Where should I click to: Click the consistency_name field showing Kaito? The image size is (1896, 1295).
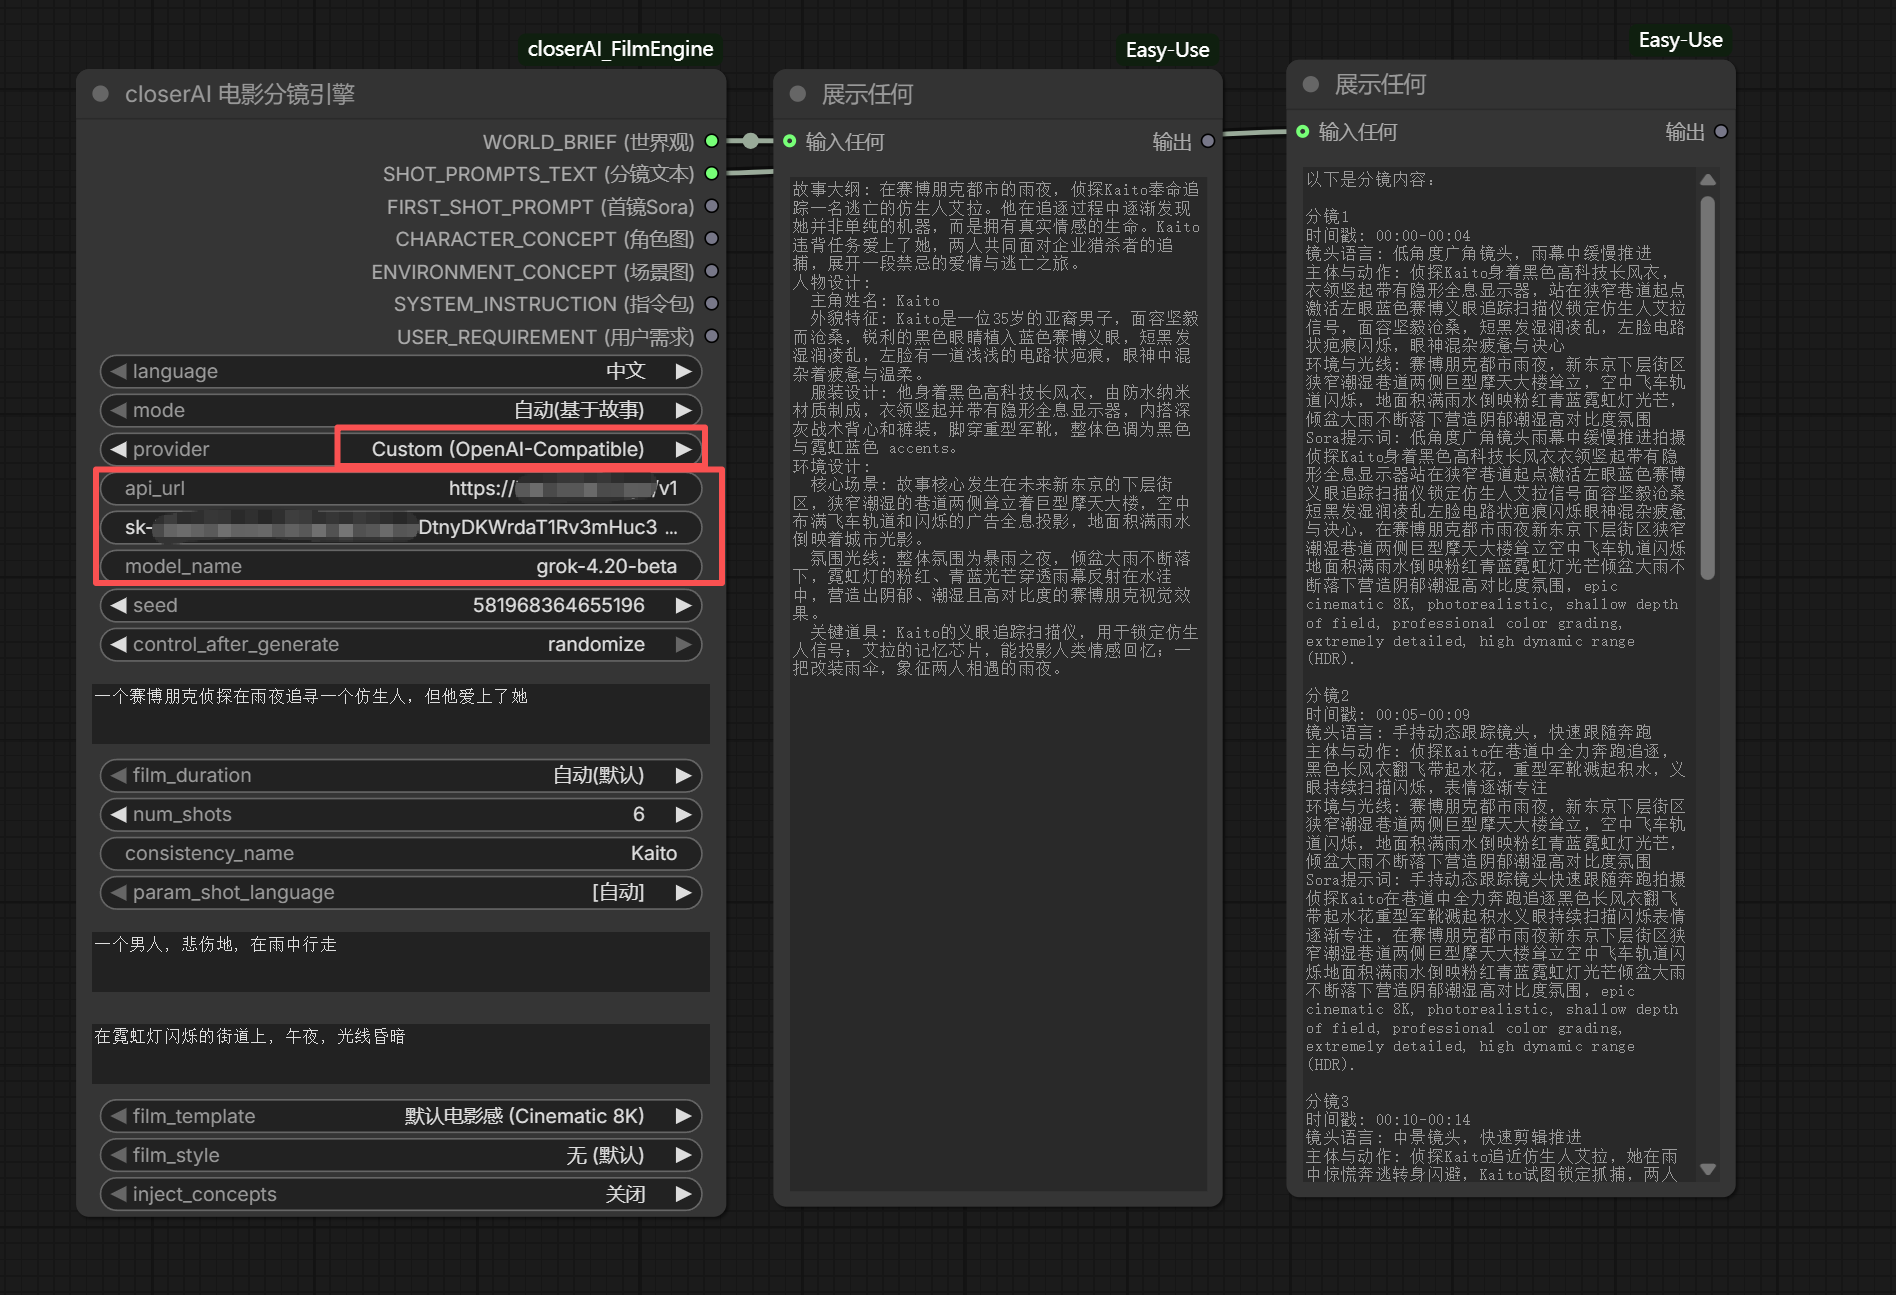pos(400,853)
